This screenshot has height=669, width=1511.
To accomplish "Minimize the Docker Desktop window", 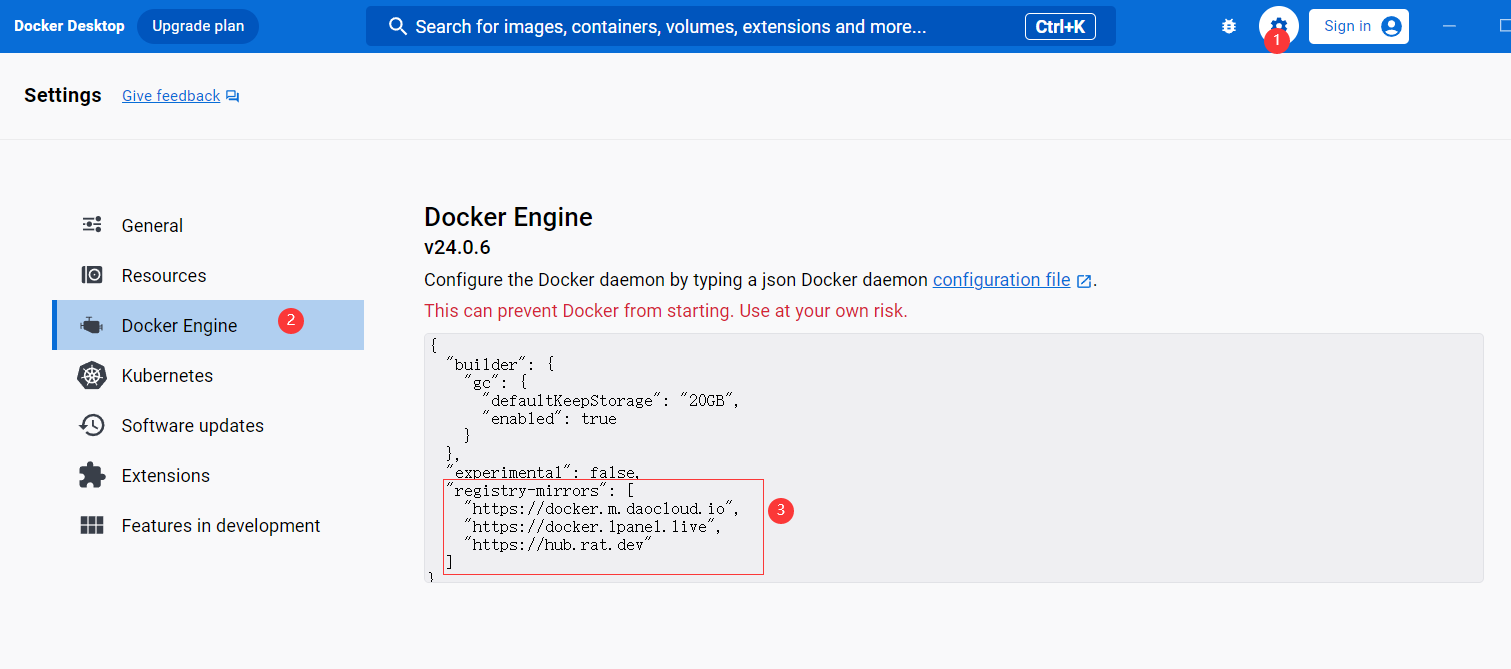I will 1449,26.
